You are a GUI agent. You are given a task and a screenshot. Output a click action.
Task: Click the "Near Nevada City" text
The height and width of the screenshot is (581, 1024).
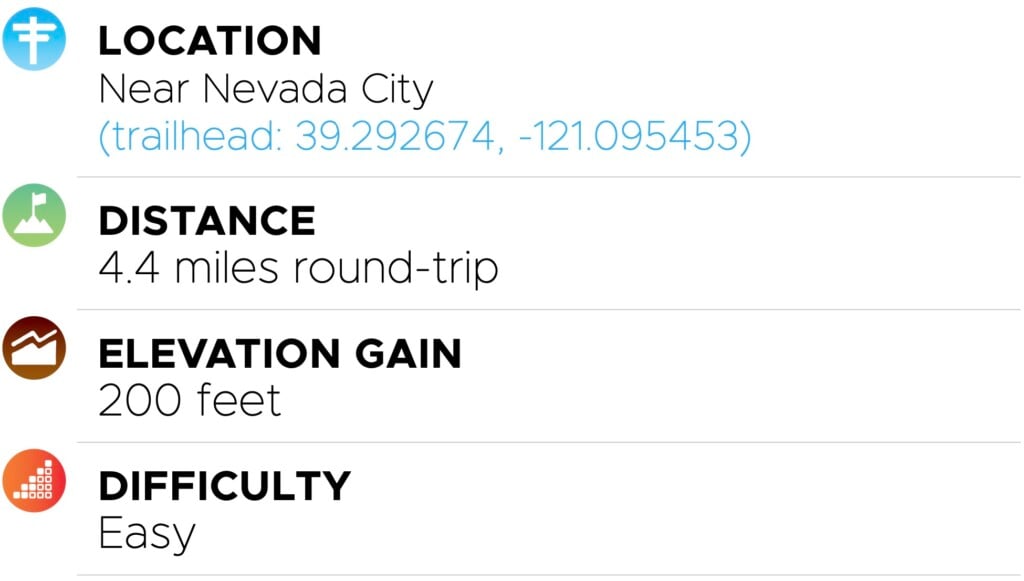point(266,90)
